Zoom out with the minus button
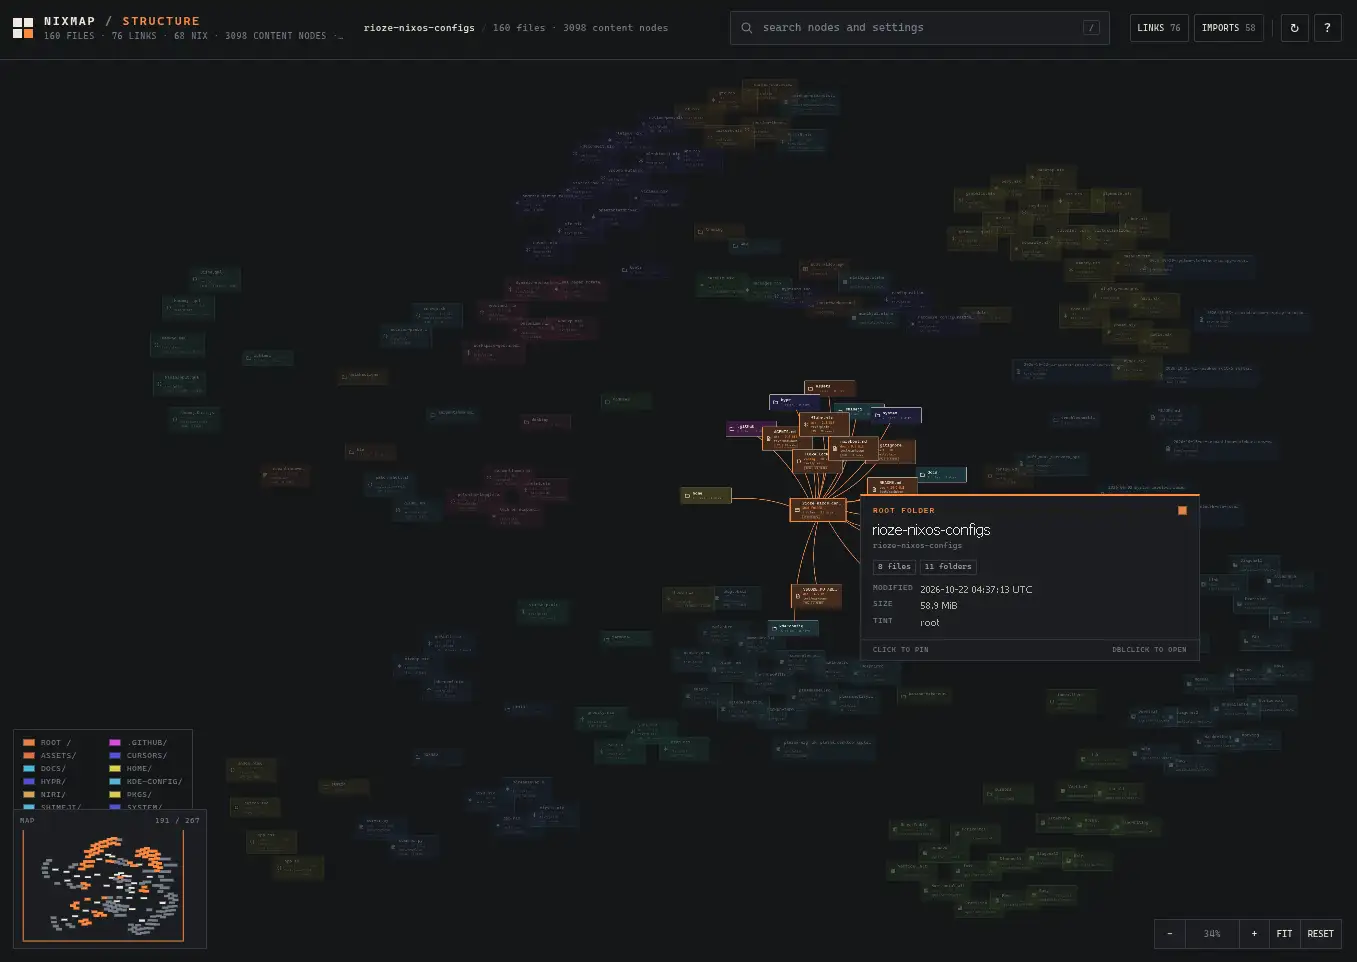Viewport: 1357px width, 962px height. coord(1170,933)
